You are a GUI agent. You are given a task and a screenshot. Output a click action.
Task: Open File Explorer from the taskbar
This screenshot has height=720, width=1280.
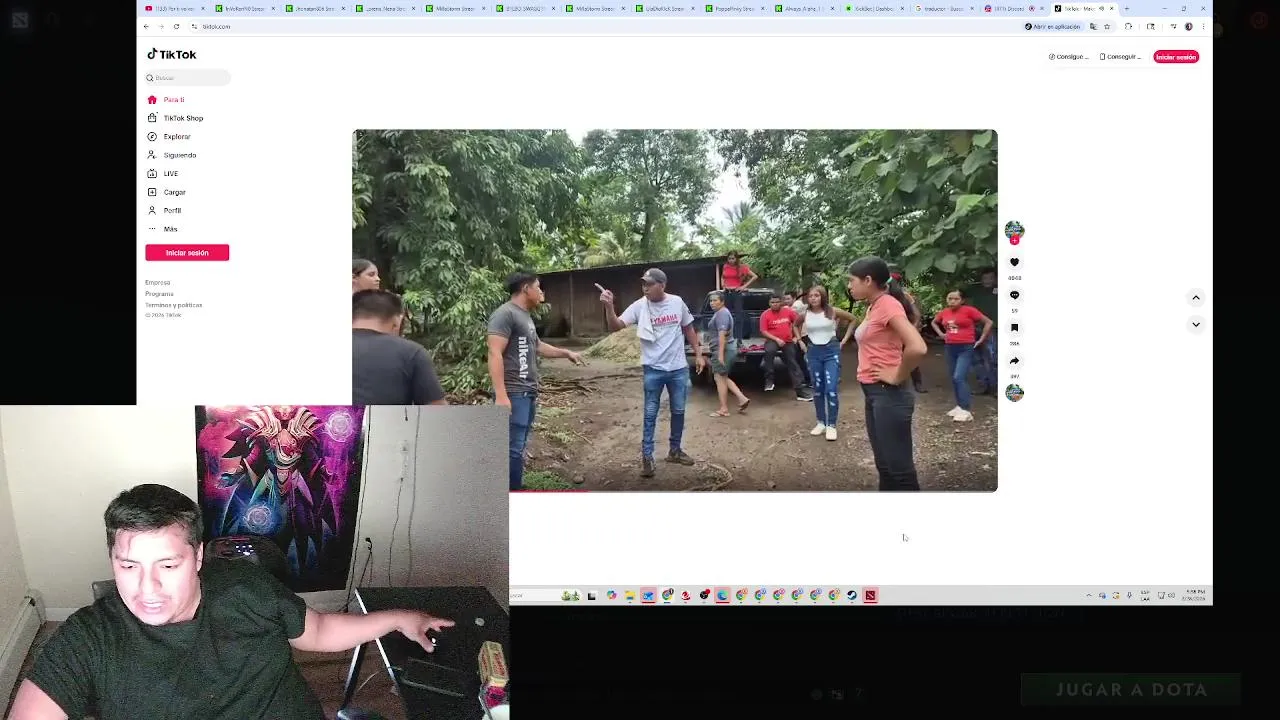click(629, 595)
